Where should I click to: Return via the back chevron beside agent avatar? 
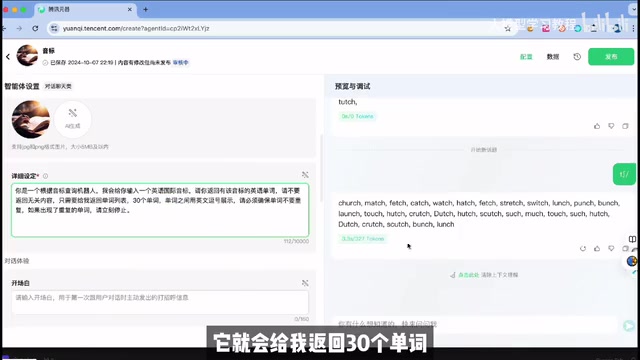point(8,57)
